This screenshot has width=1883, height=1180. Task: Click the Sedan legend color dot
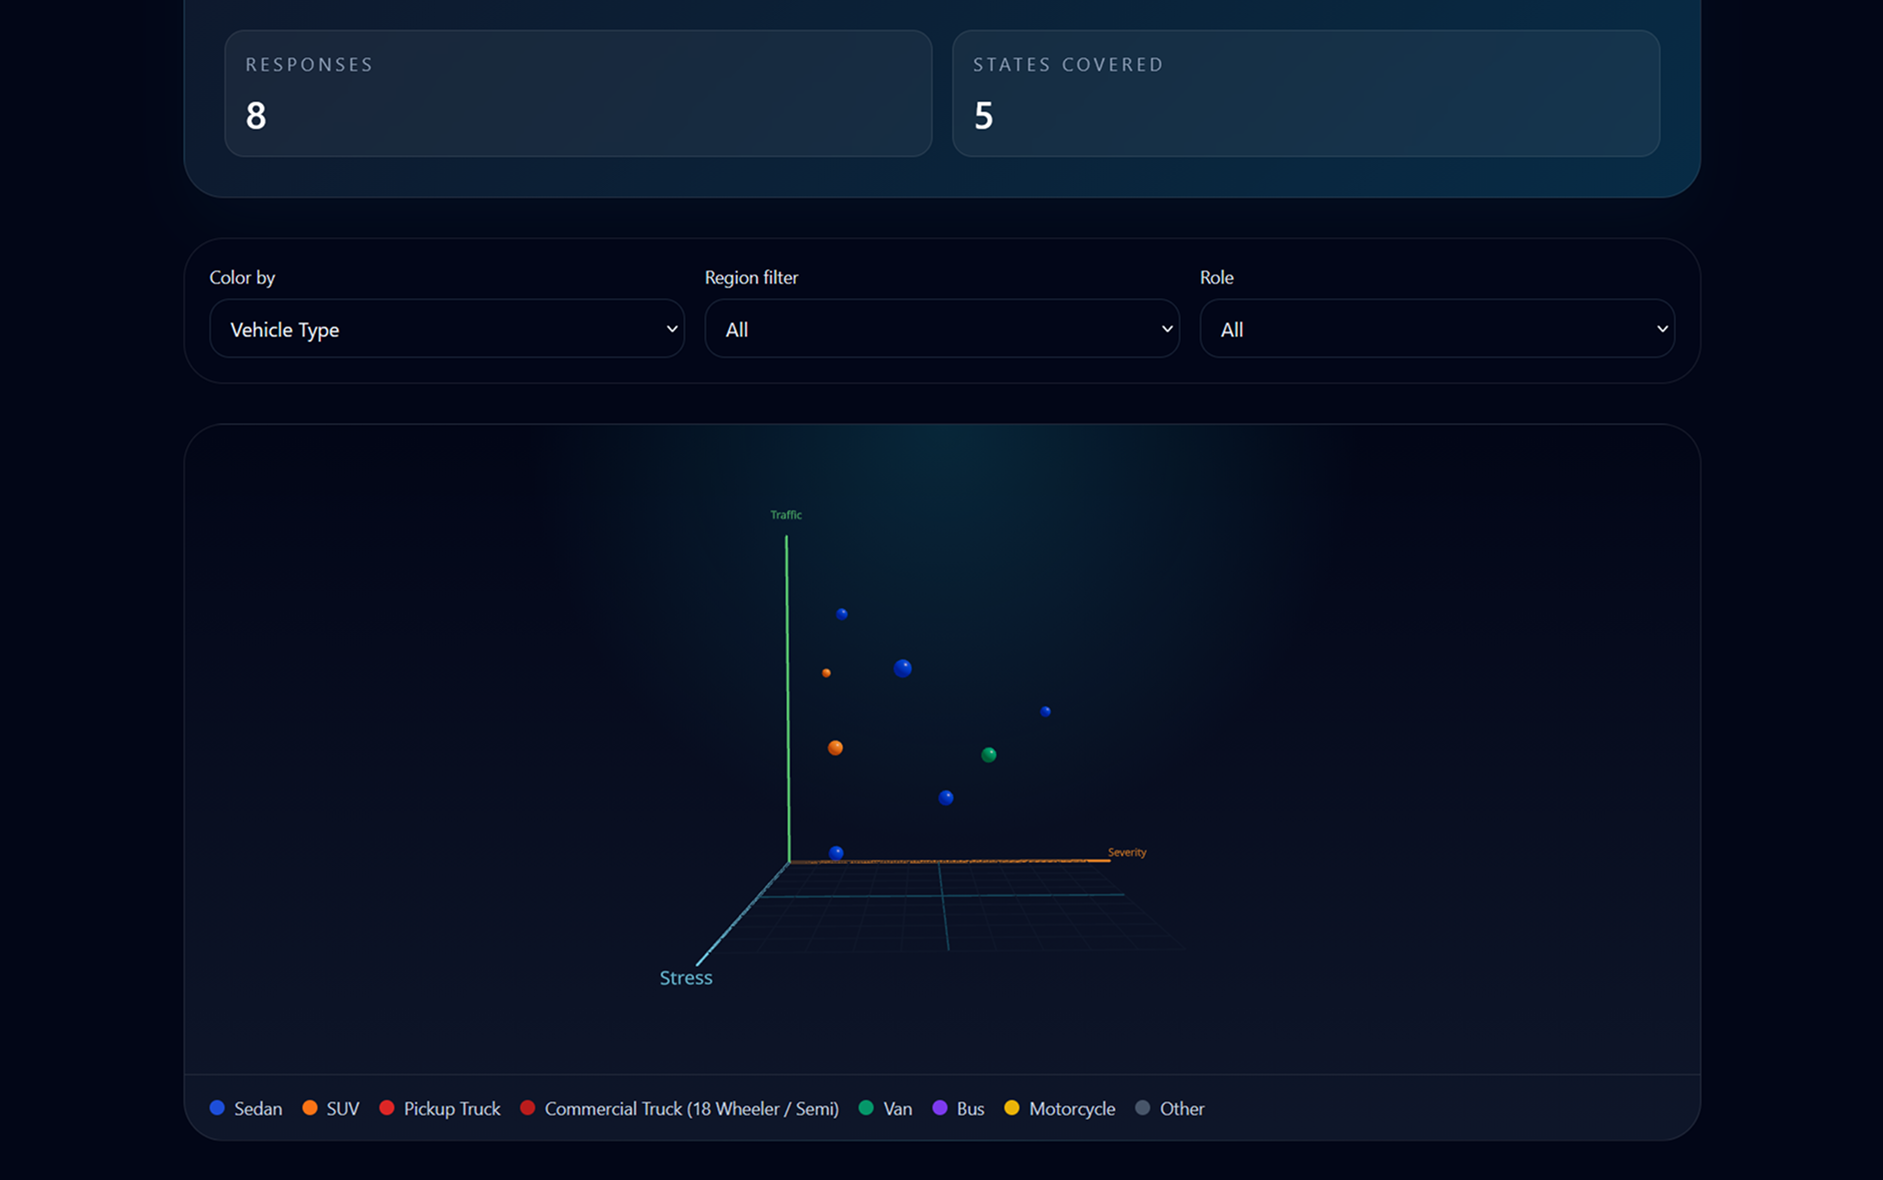tap(216, 1108)
